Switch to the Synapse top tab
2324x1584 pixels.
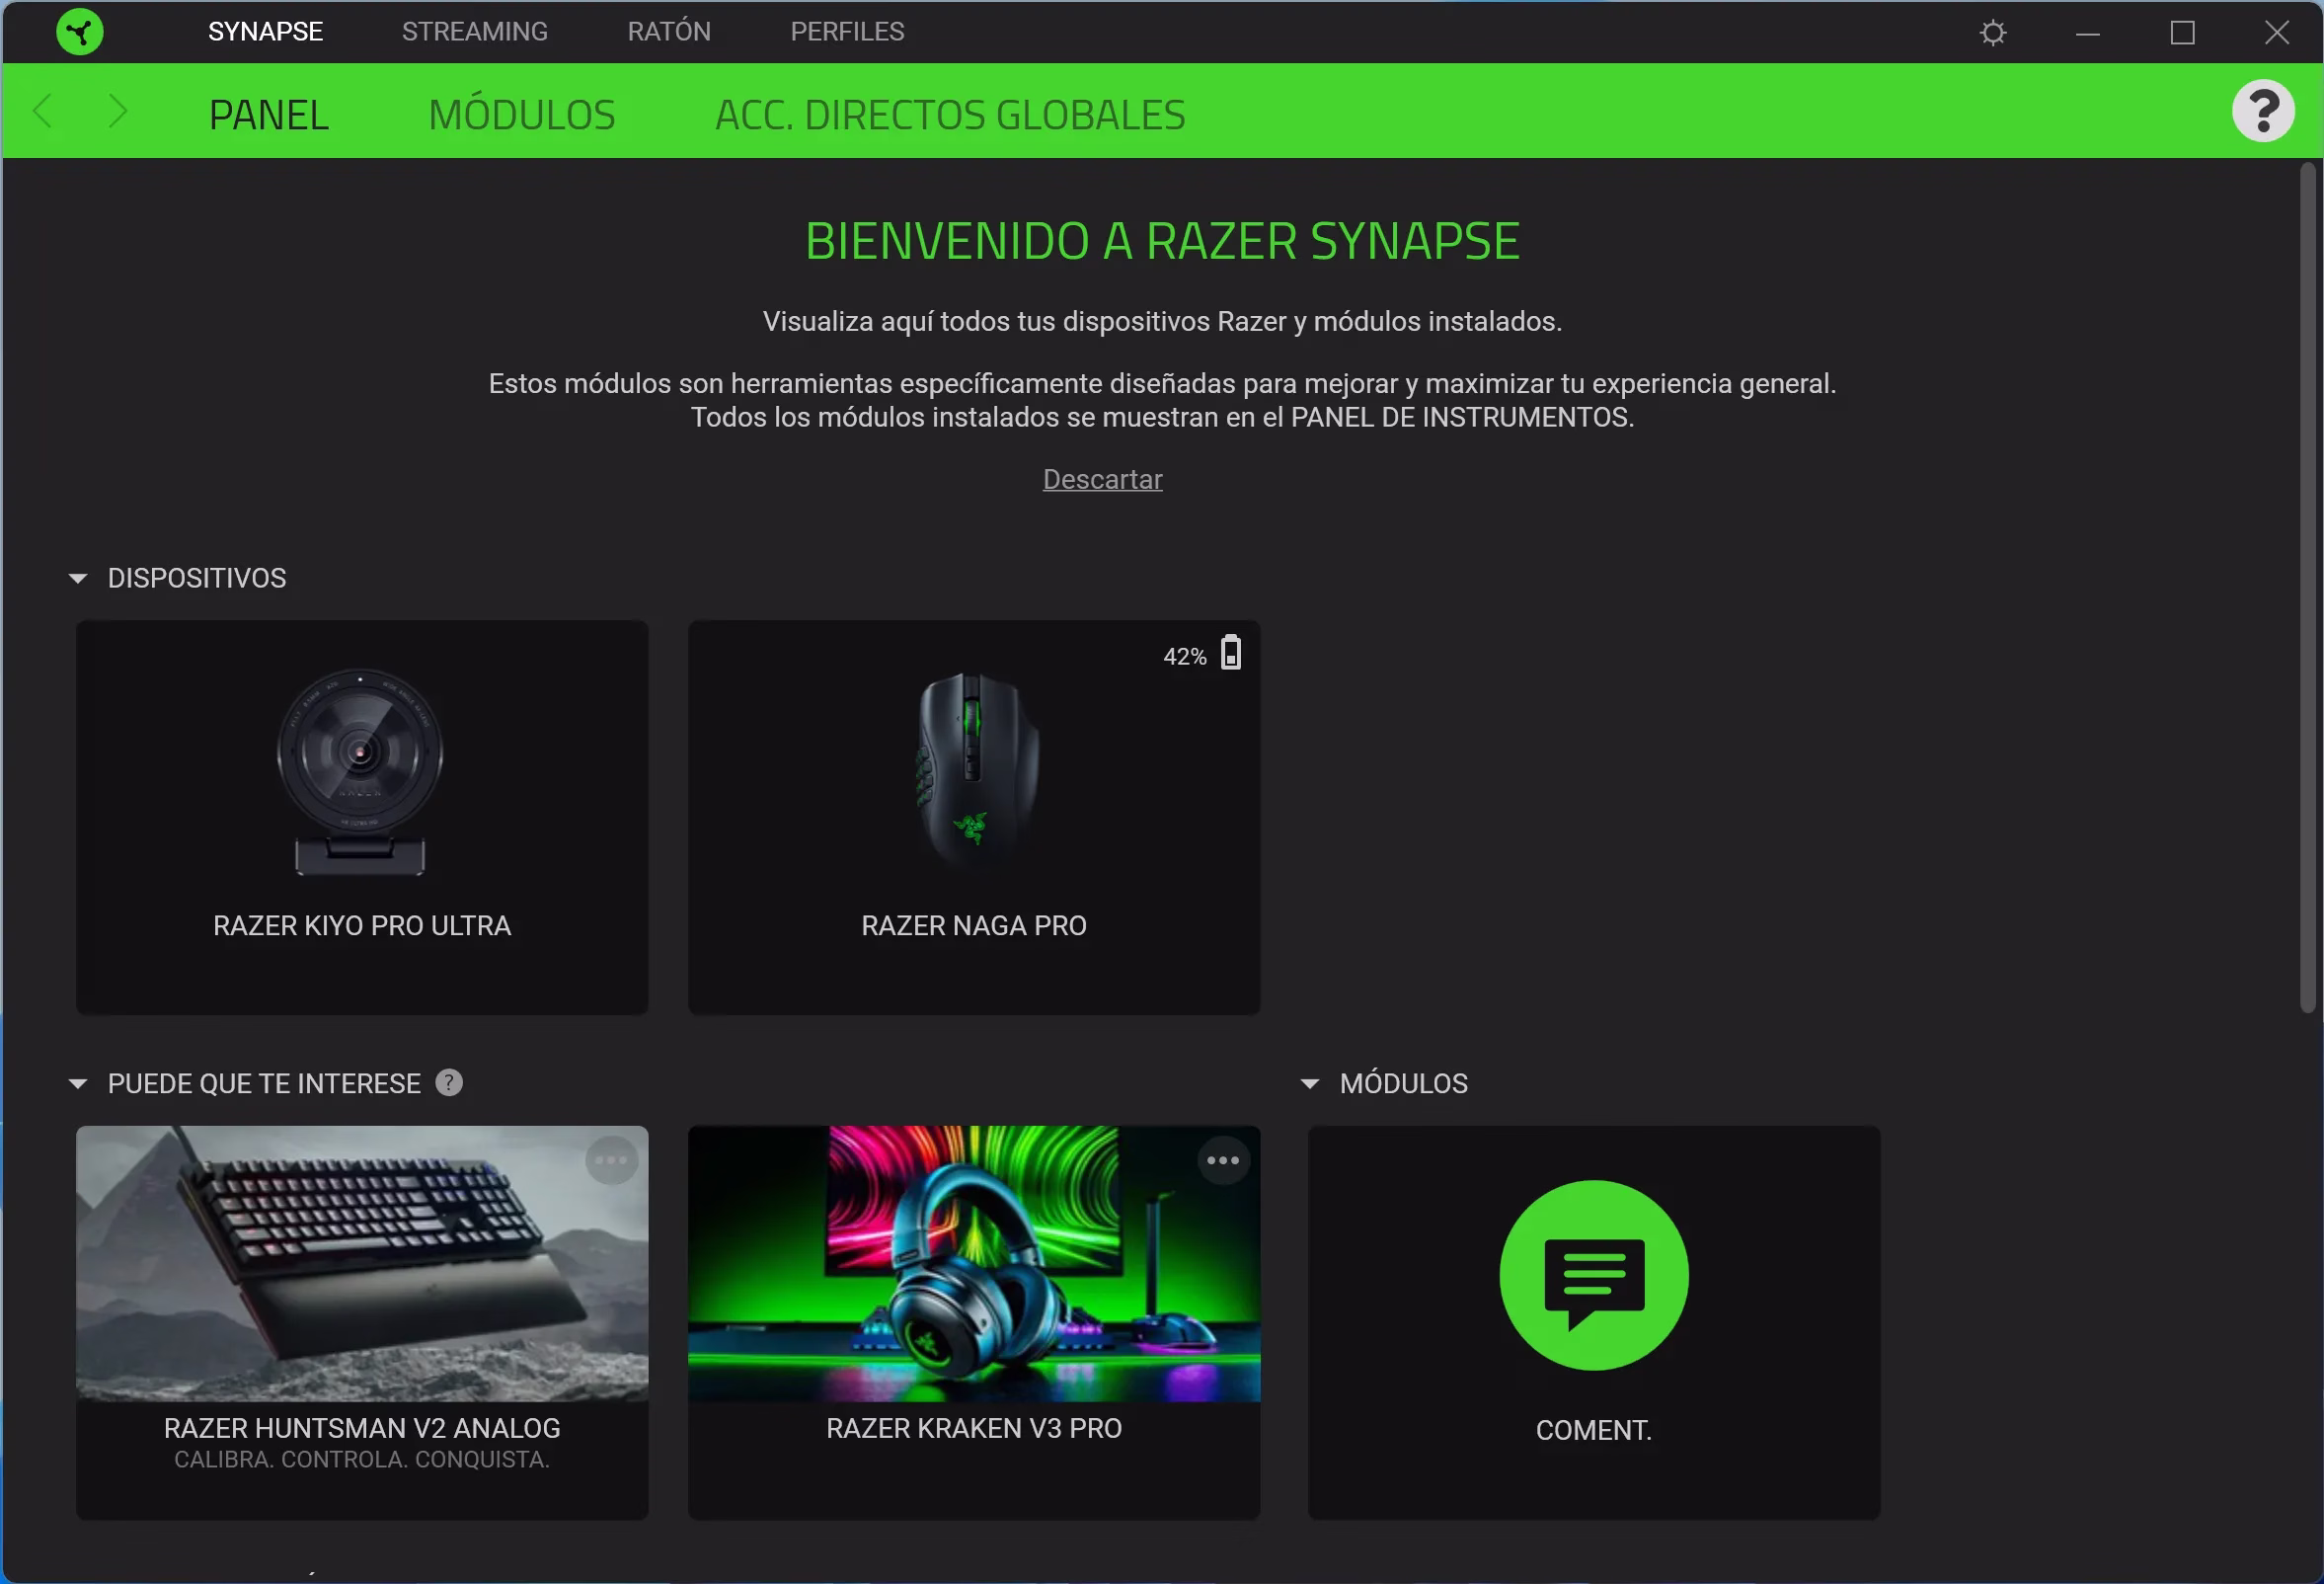pyautogui.click(x=265, y=32)
